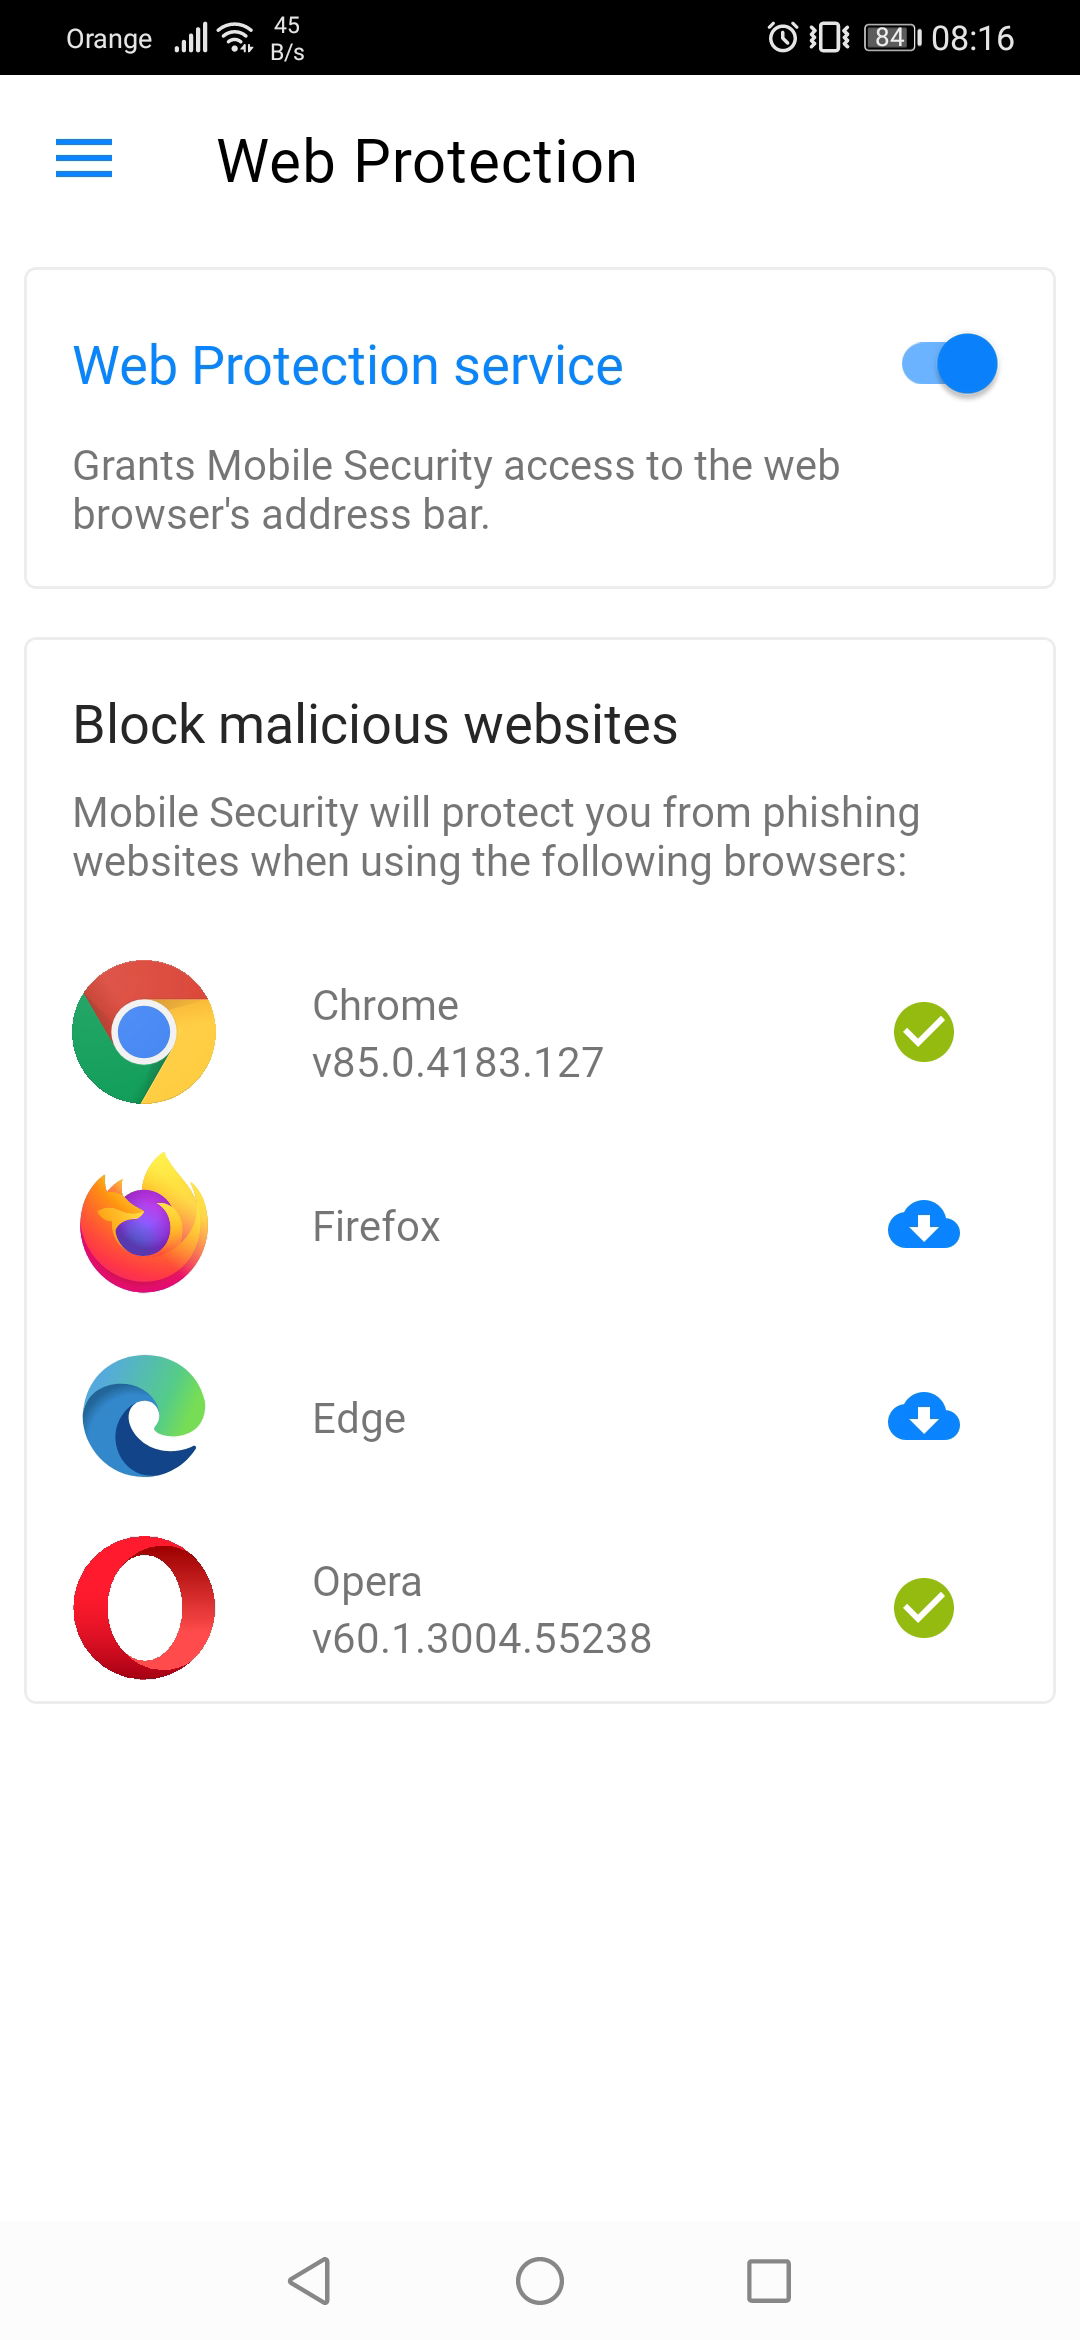Open recent apps with square button
The height and width of the screenshot is (2340, 1080).
pyautogui.click(x=769, y=2281)
